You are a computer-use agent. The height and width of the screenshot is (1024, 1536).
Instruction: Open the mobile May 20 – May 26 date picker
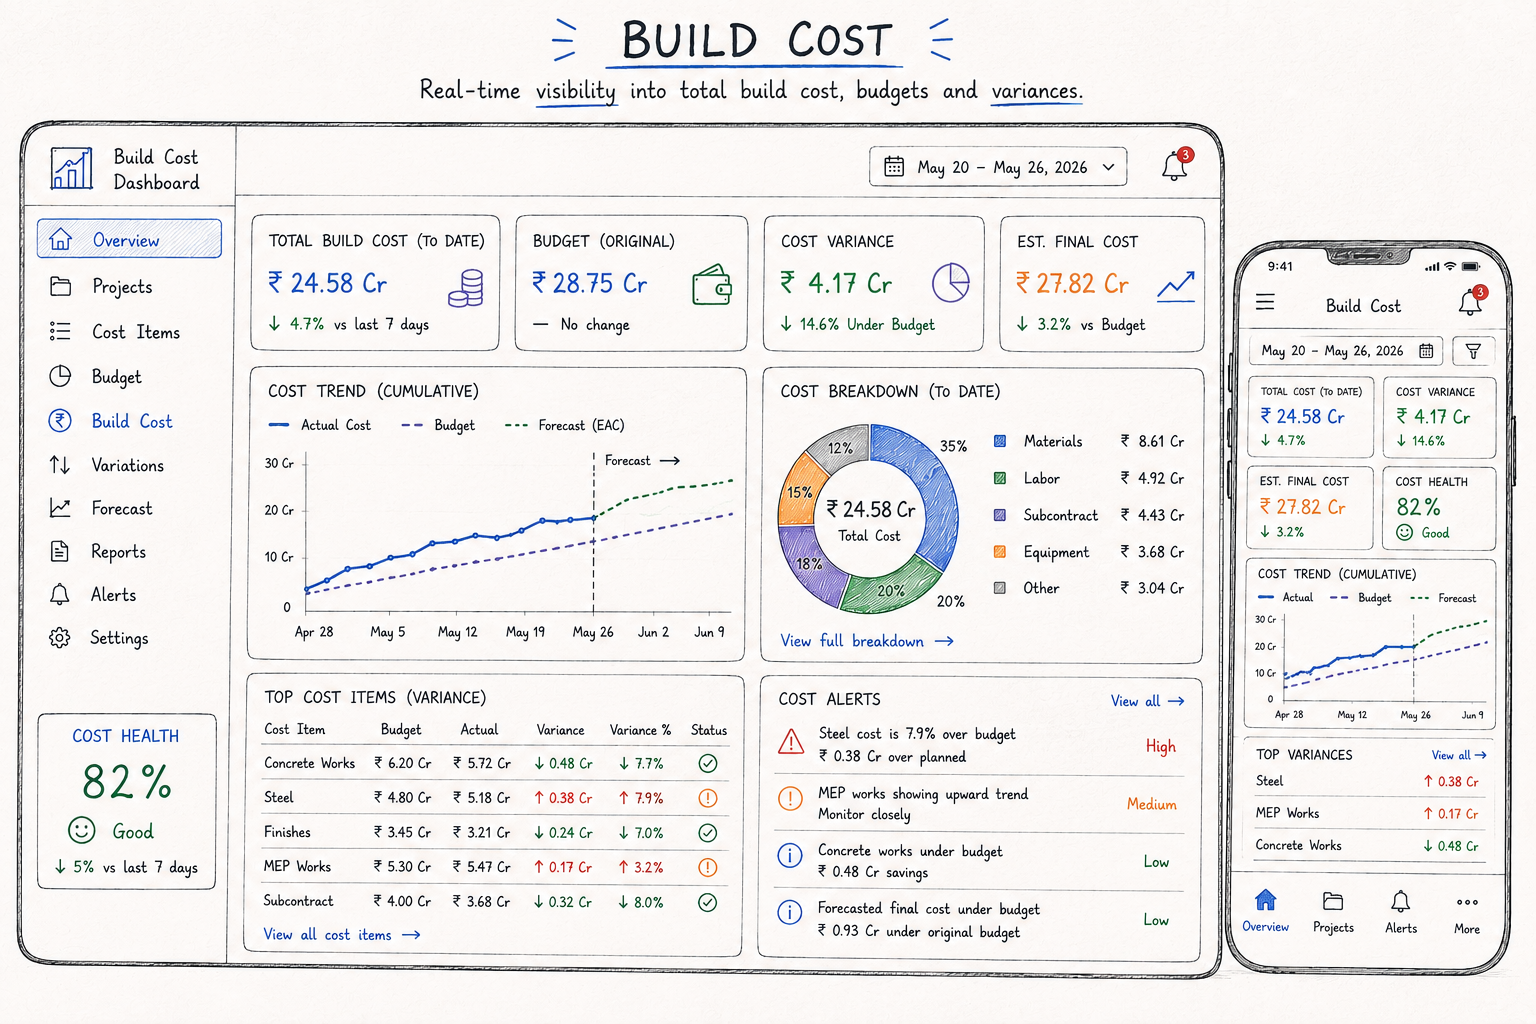[1346, 351]
